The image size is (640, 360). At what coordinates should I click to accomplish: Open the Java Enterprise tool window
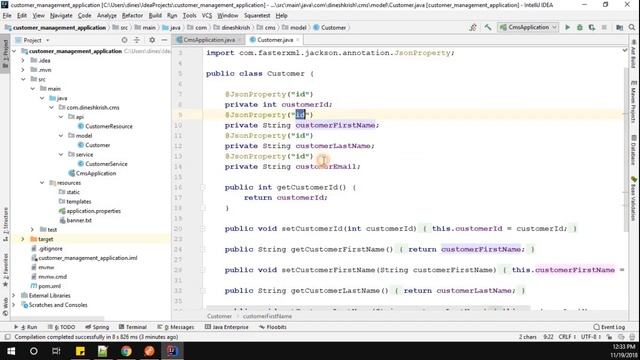(x=227, y=327)
